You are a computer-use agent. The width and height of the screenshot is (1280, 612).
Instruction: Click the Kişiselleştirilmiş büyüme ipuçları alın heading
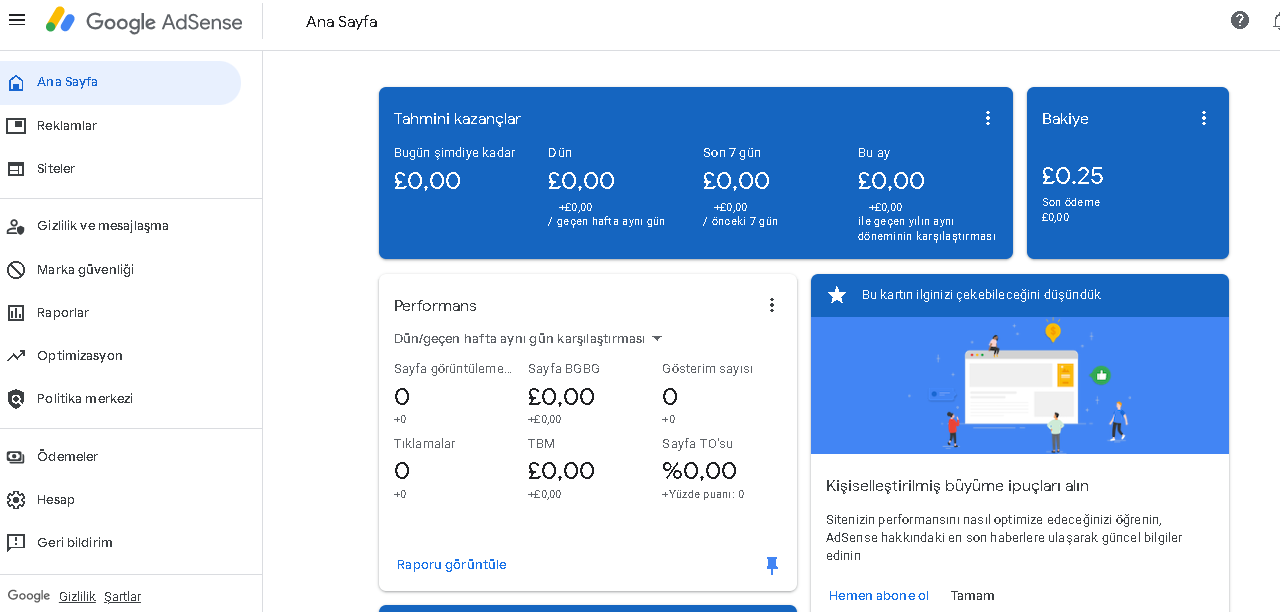pyautogui.click(x=957, y=486)
